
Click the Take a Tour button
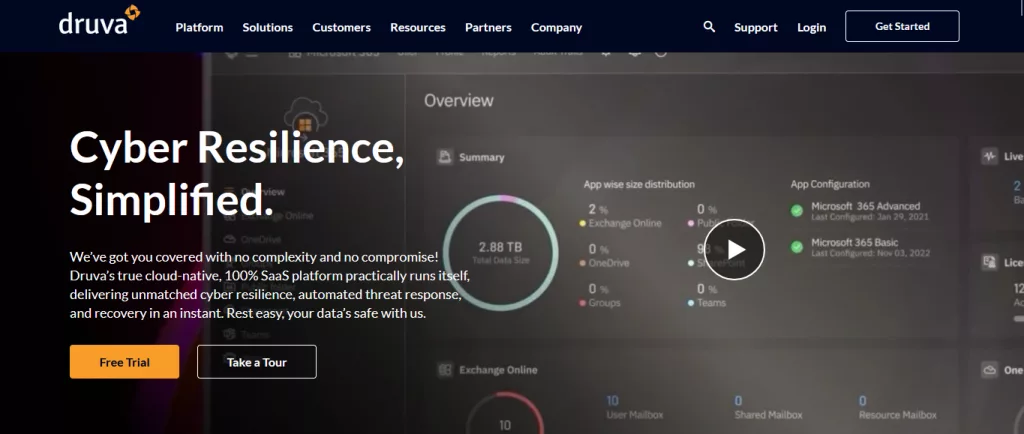pos(257,362)
